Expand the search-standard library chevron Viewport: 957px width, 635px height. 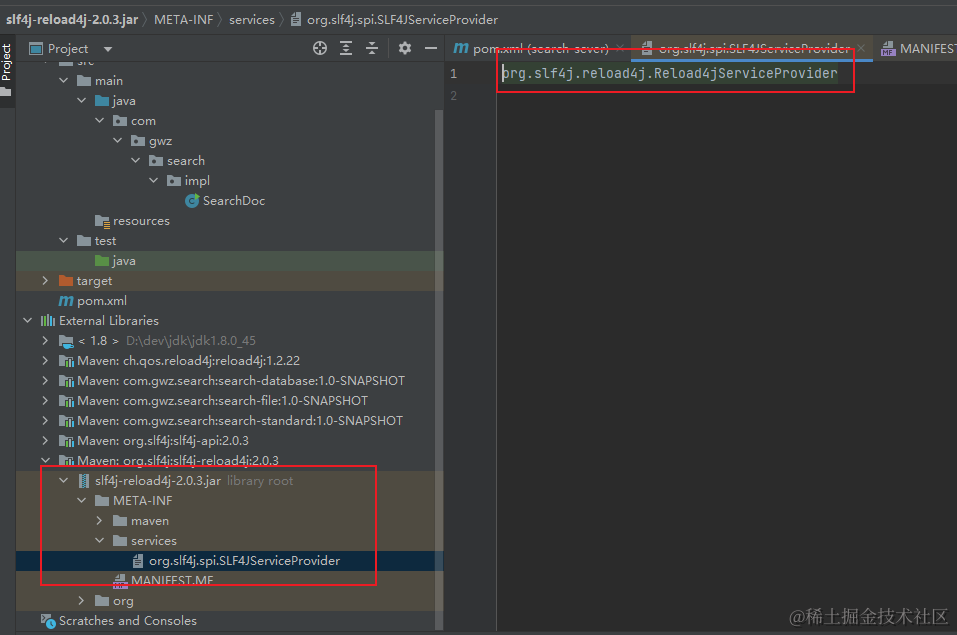click(x=45, y=420)
